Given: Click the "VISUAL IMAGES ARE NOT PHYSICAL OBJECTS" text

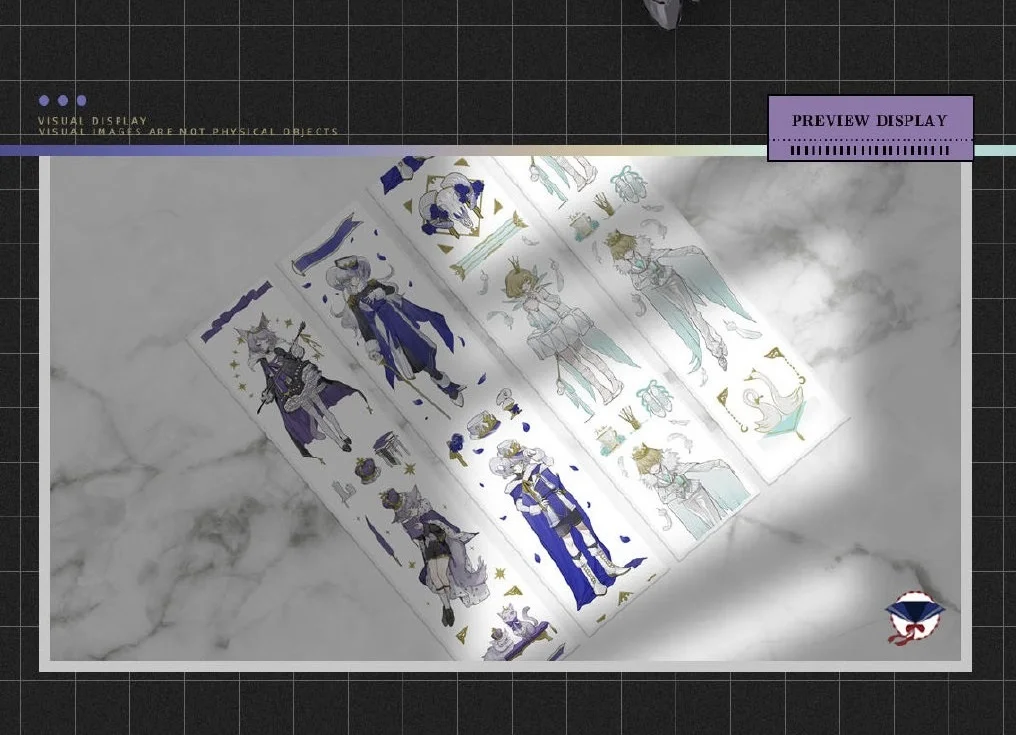Looking at the screenshot, I should 188,132.
